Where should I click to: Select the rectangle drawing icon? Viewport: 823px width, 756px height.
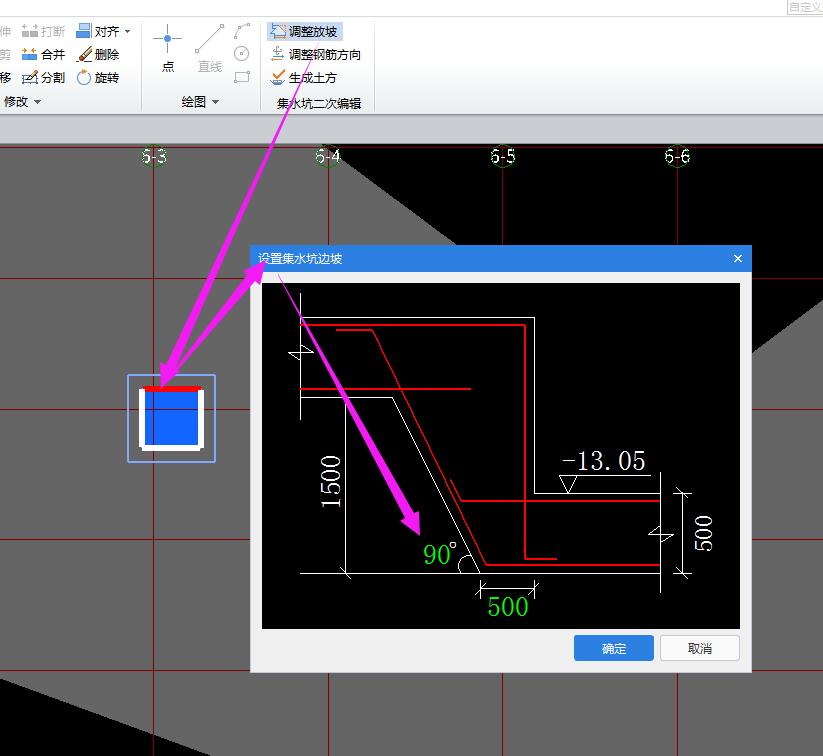(x=242, y=77)
